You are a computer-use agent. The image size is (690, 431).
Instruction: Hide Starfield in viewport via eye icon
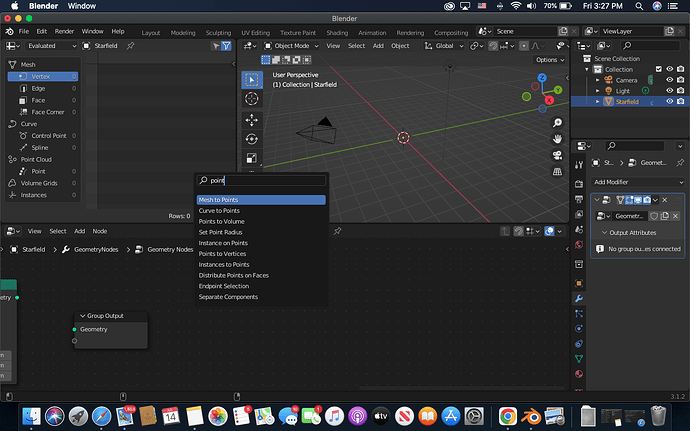[x=670, y=101]
